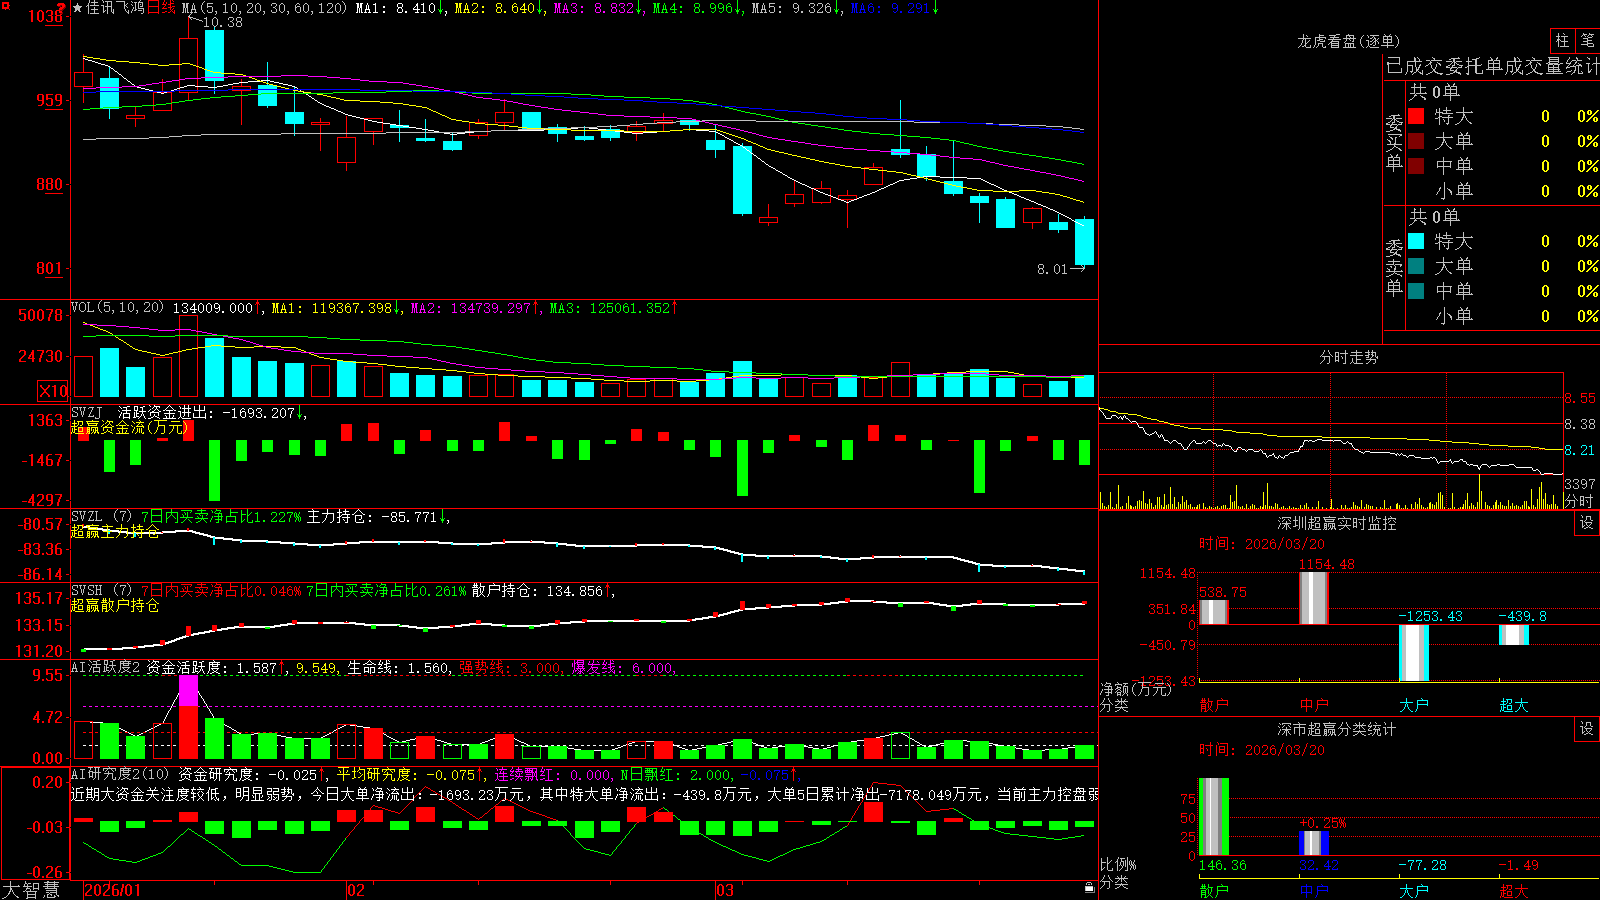Click the 2026/01 date marker on the timeline
1600x900 pixels.
[113, 890]
